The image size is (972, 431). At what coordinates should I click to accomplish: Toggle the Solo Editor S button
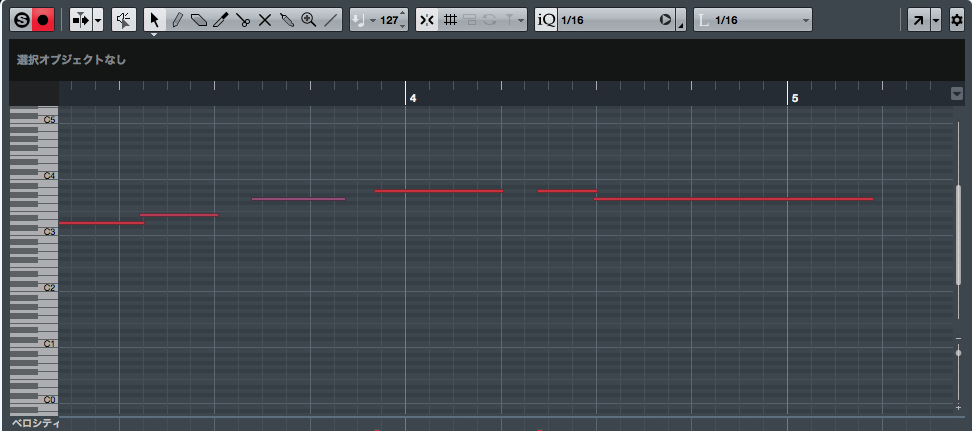pyautogui.click(x=22, y=20)
